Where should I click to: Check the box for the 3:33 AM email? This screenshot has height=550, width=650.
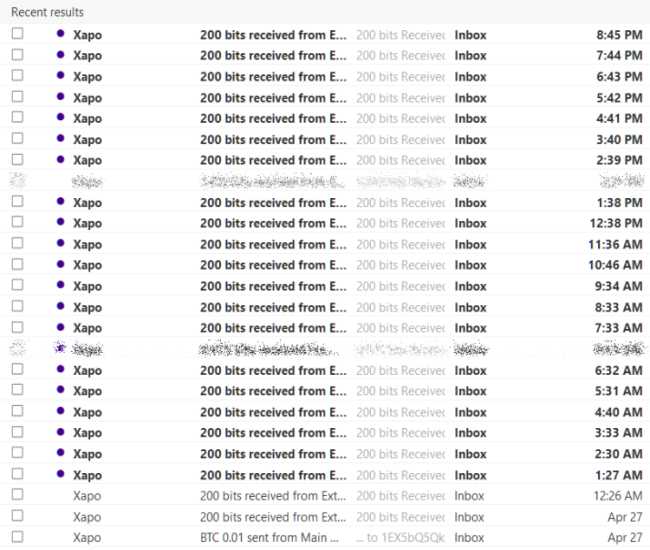click(17, 432)
